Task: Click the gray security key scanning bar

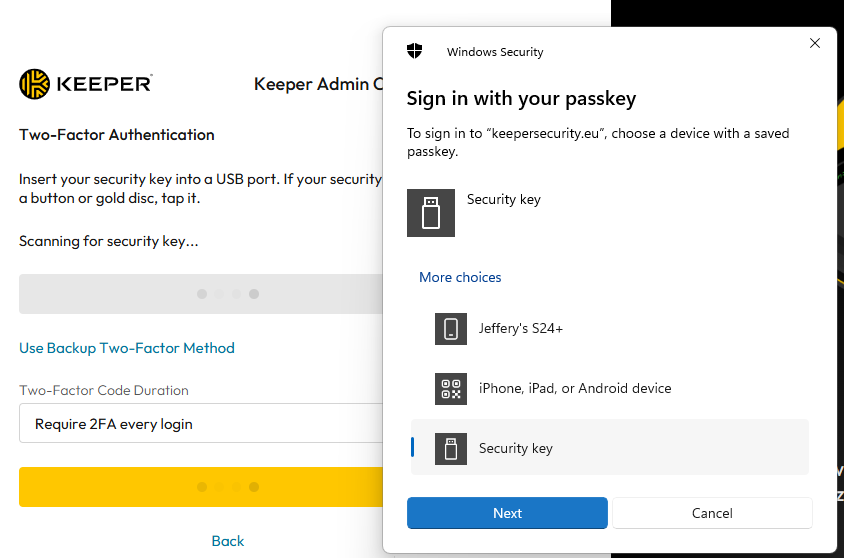Action: pyautogui.click(x=200, y=294)
